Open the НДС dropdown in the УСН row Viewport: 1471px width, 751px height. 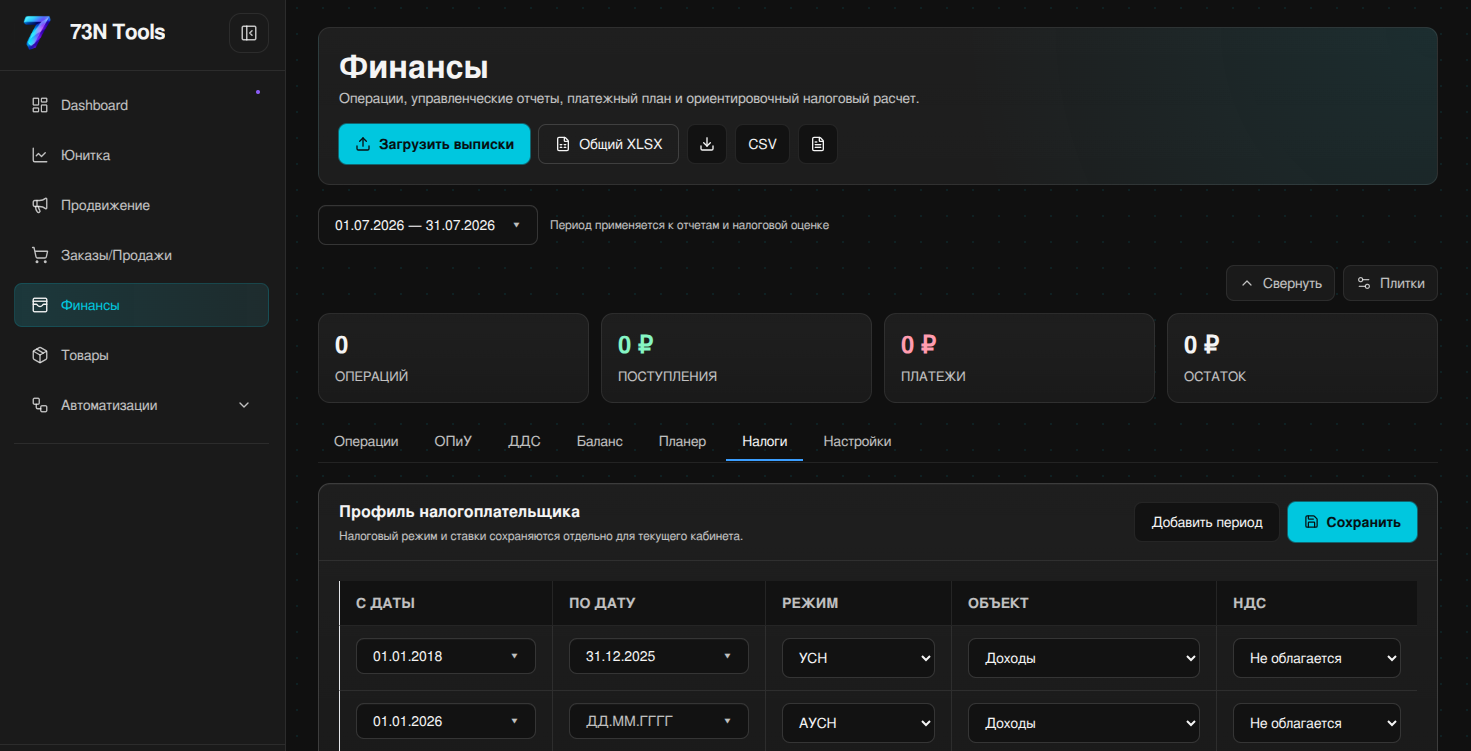click(1317, 658)
